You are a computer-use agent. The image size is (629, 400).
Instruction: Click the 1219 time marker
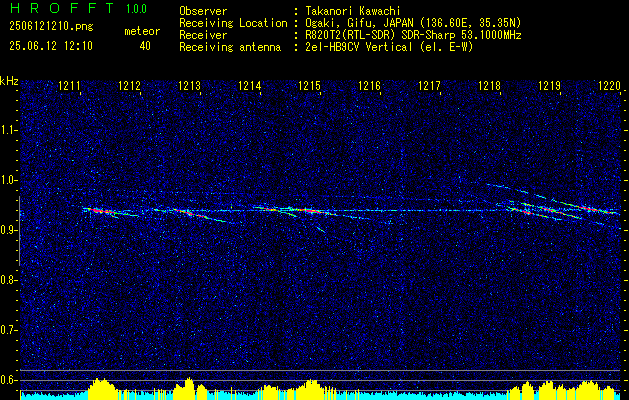pyautogui.click(x=550, y=85)
